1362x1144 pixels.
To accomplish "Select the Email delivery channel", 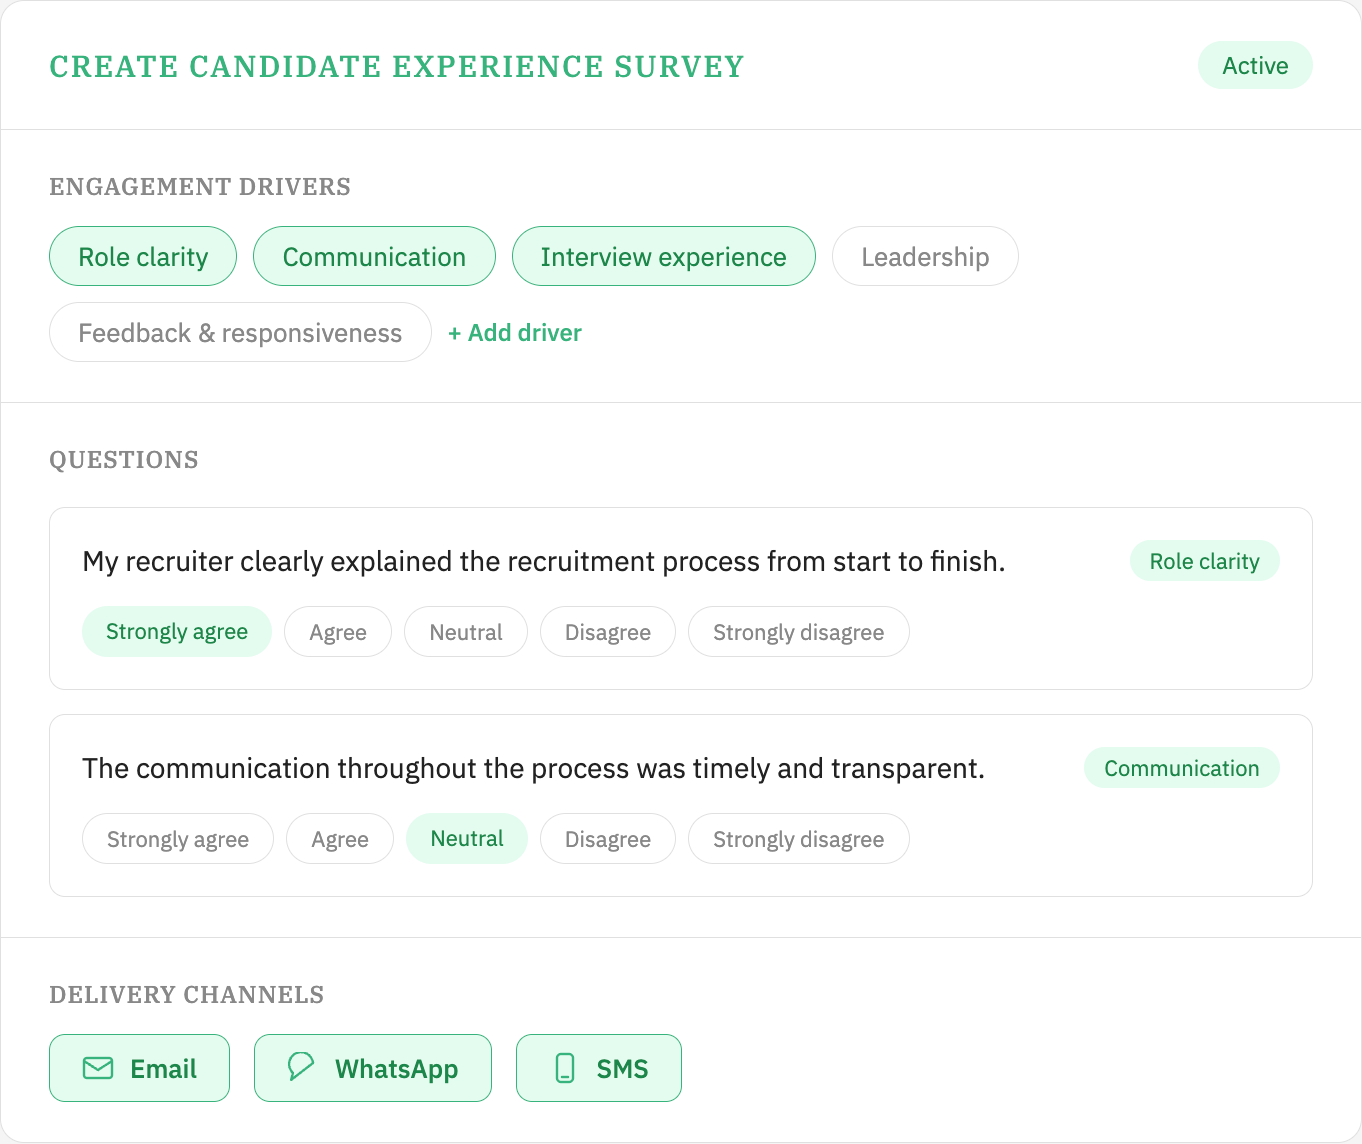I will coord(139,1068).
